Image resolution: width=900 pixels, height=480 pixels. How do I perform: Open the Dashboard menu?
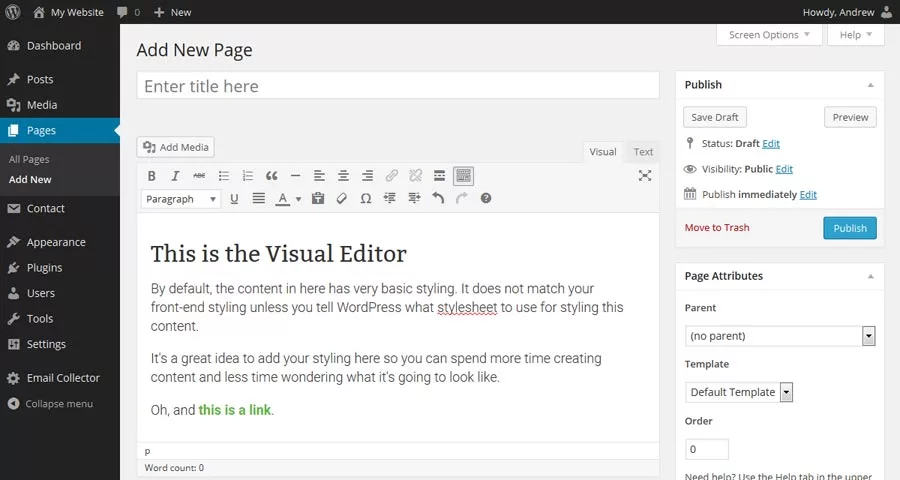60,45
